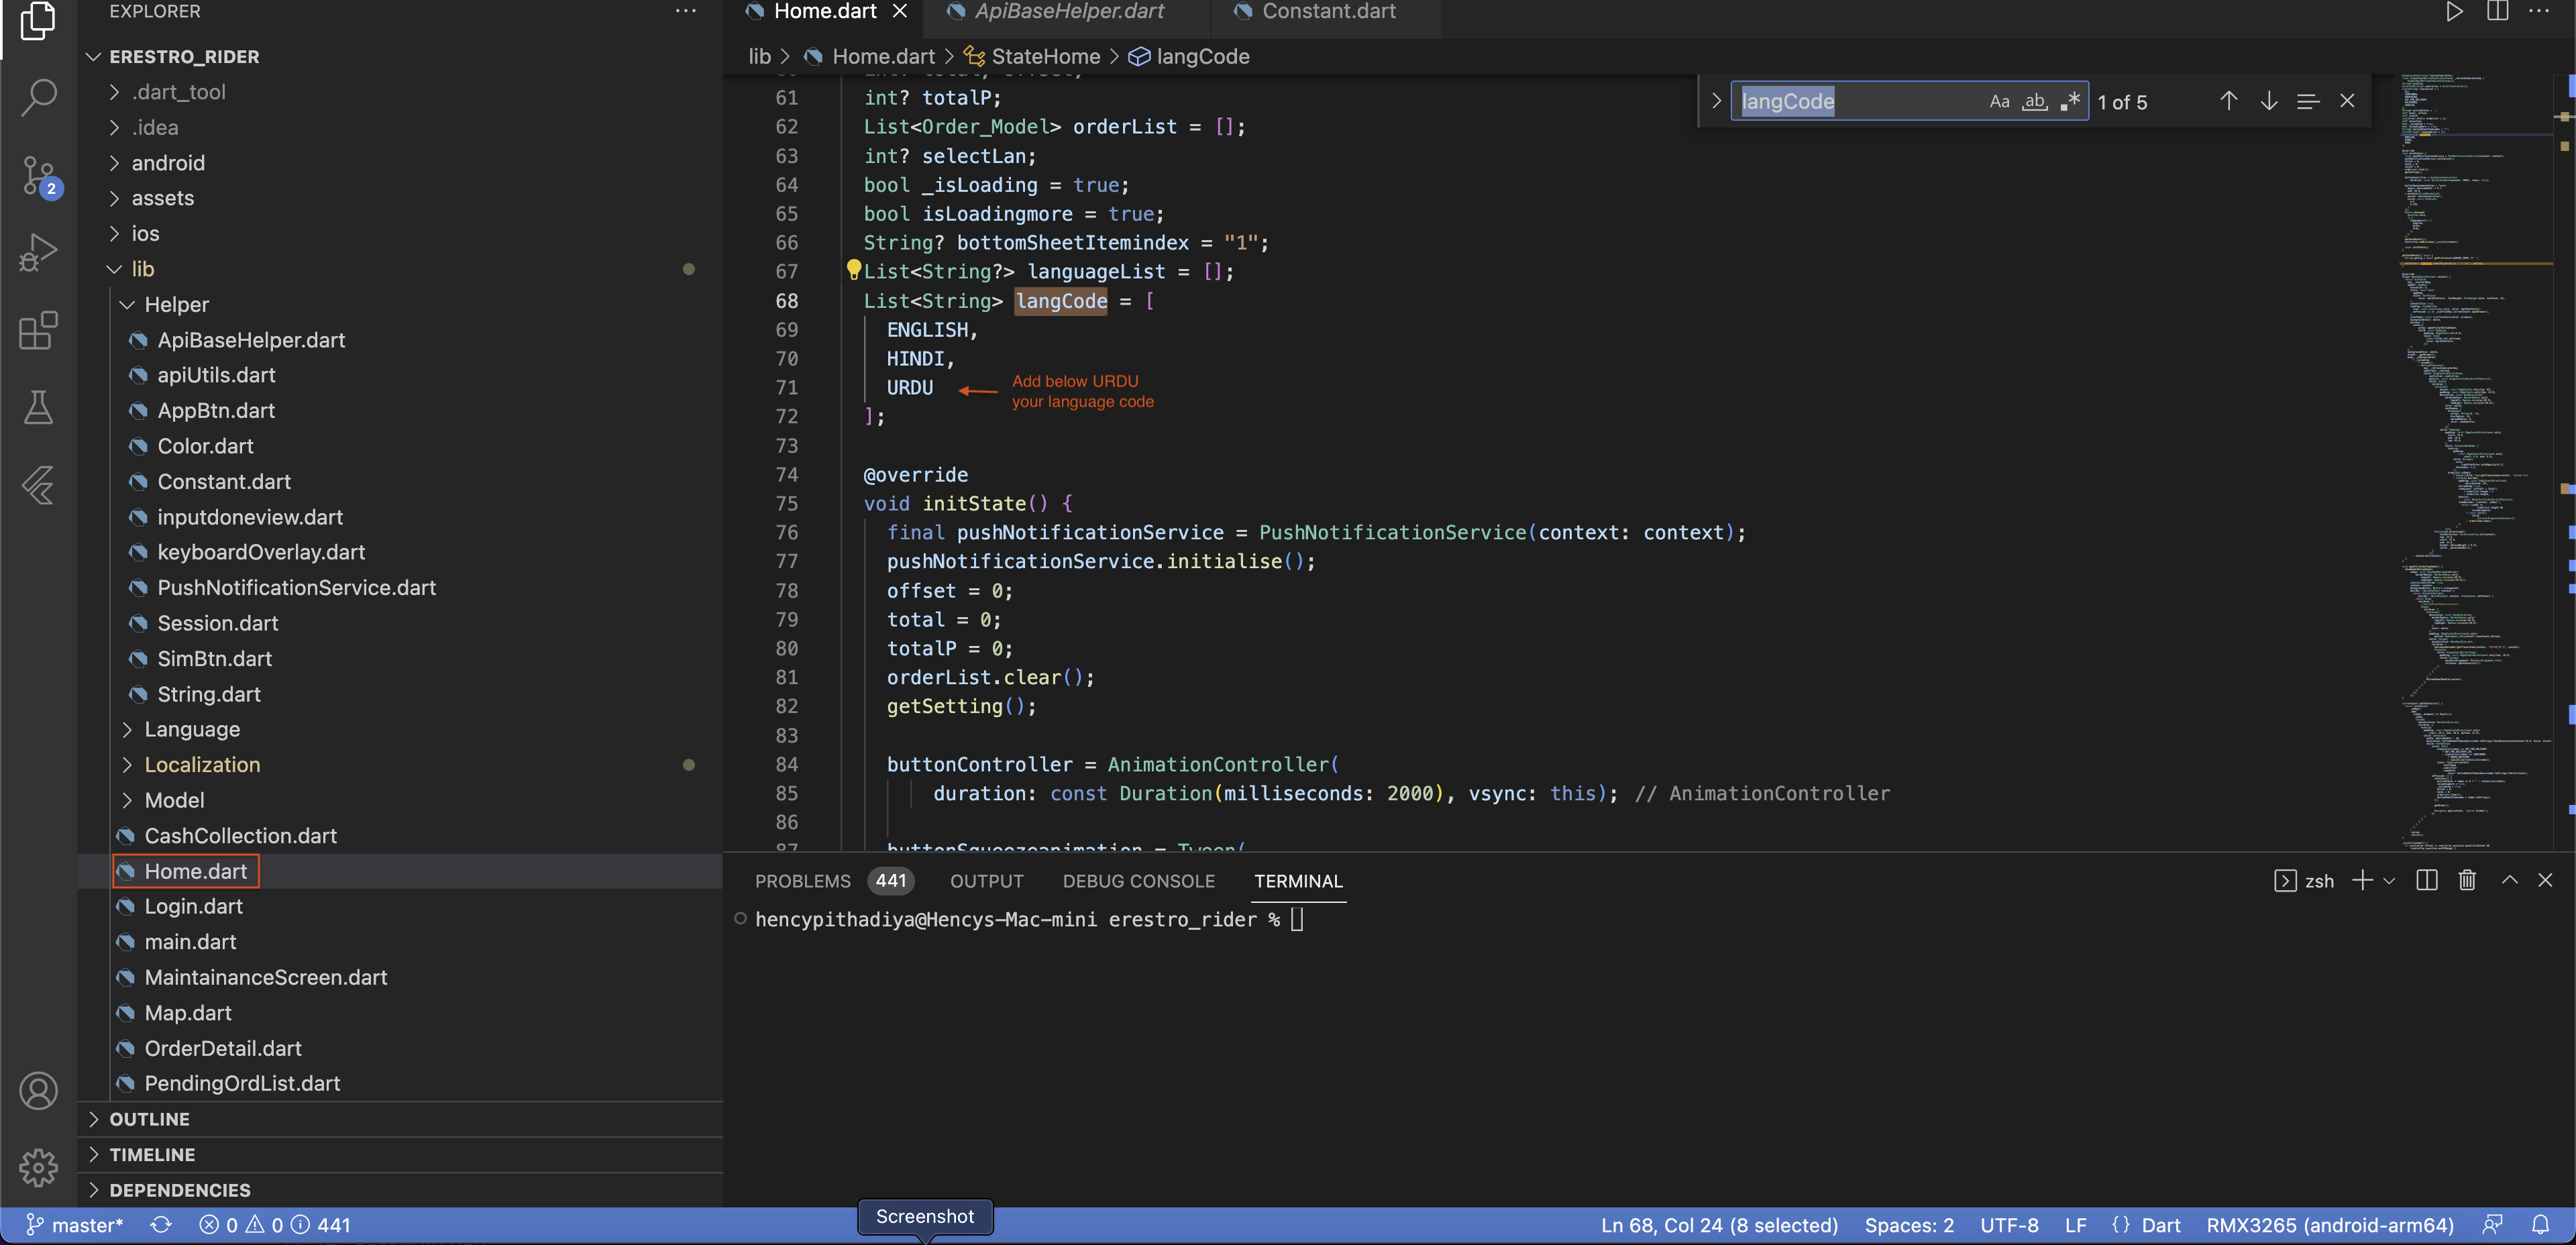
Task: Change indentation via Spaces: 2
Action: pyautogui.click(x=1908, y=1225)
